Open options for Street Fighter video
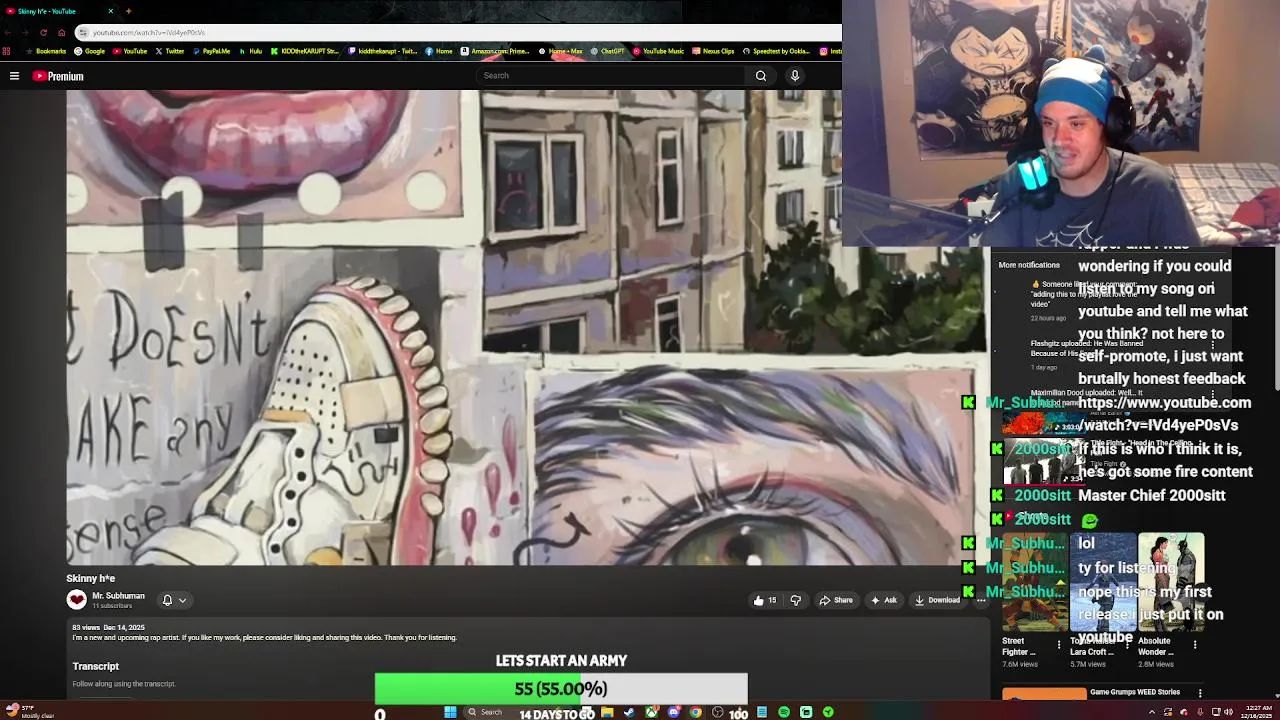The width and height of the screenshot is (1280, 720). [x=1059, y=645]
